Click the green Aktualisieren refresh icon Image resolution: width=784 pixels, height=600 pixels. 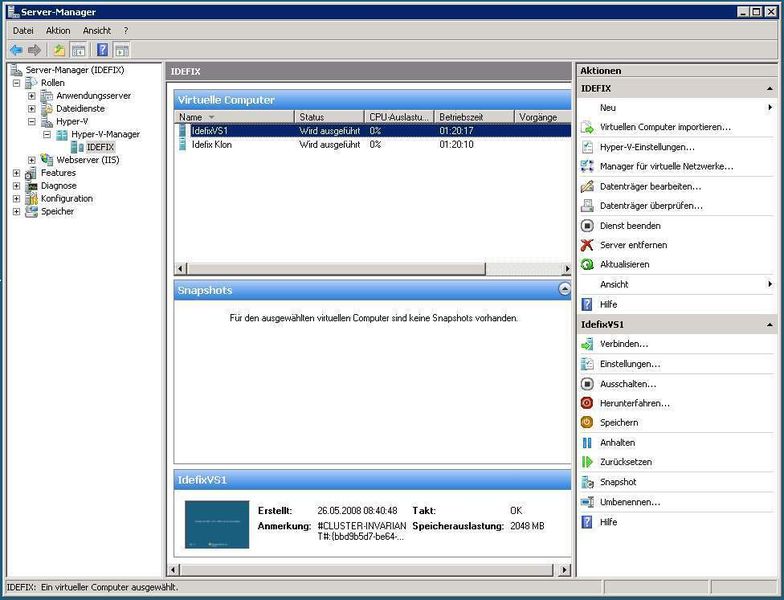pyautogui.click(x=587, y=264)
